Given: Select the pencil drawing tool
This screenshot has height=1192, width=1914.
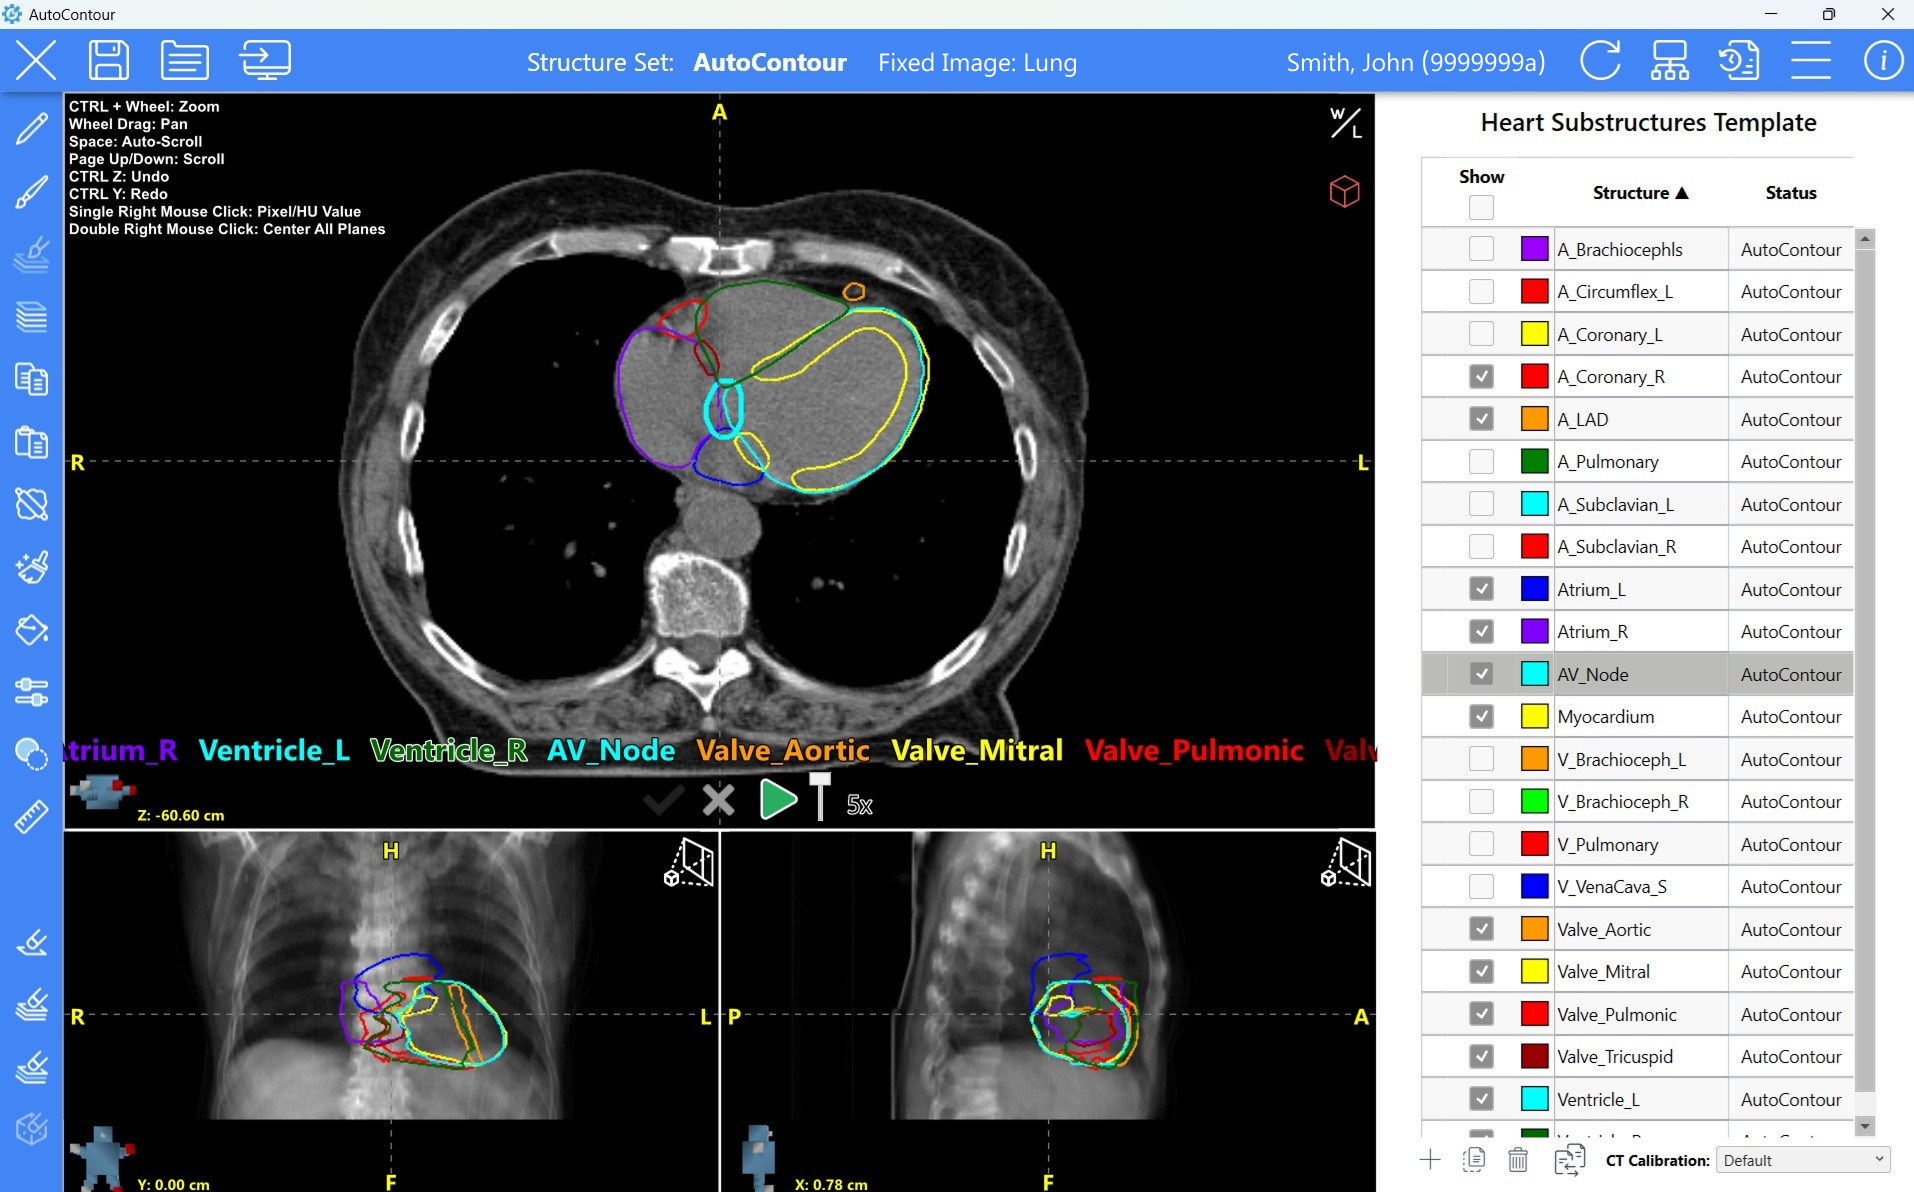Looking at the screenshot, I should [31, 129].
